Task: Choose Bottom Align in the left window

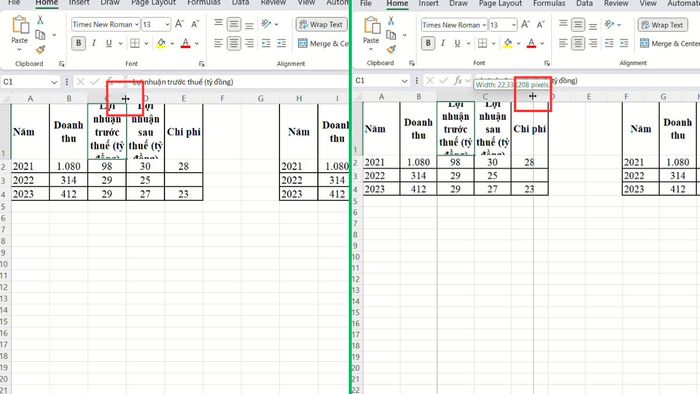Action: tap(250, 24)
